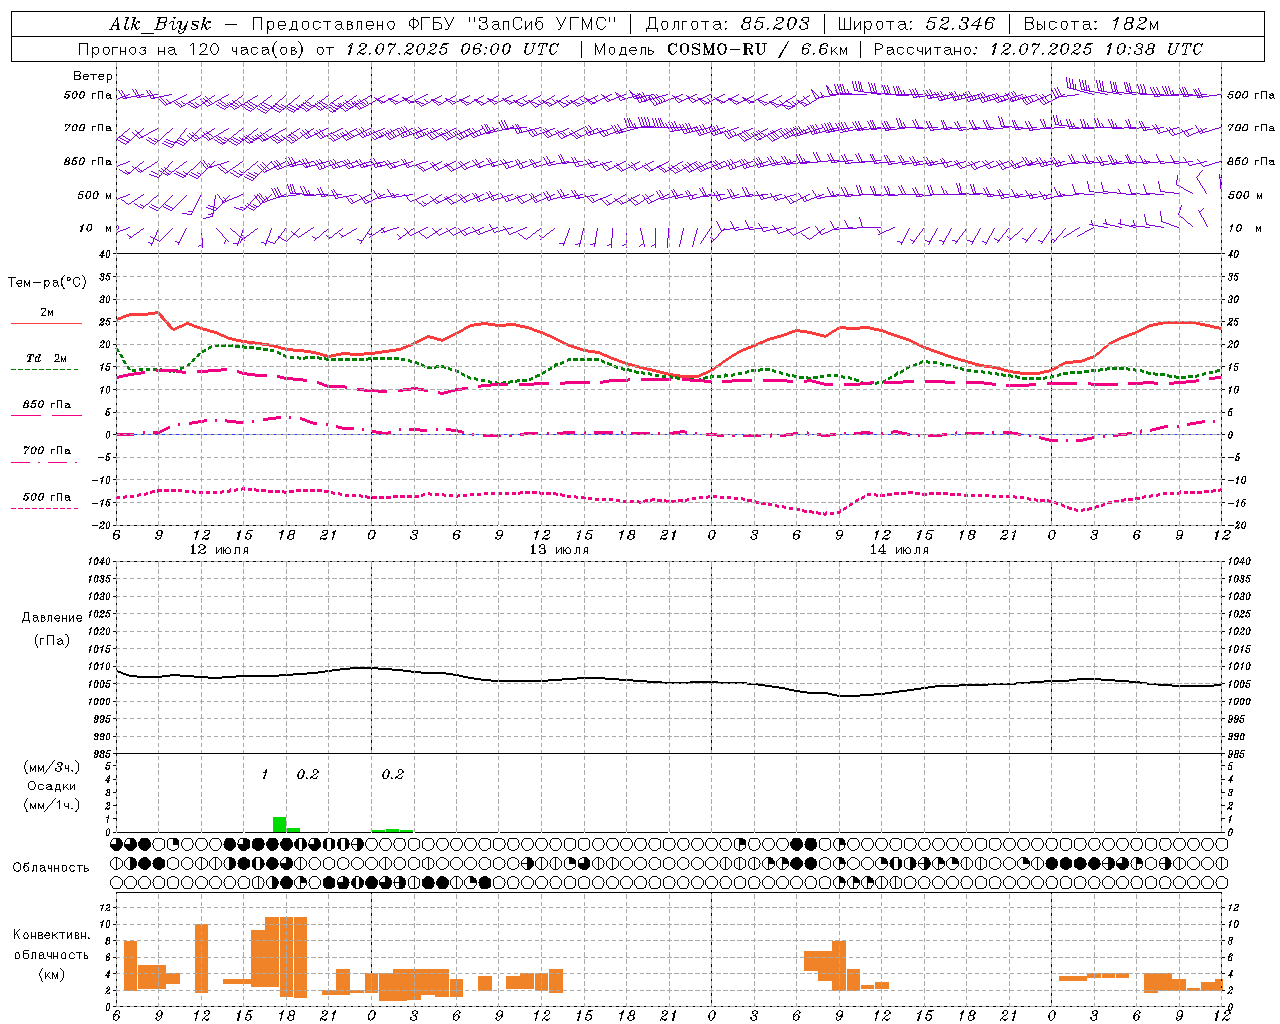Click the forecast start '12.07.2025 06:00 UTC'
The width and height of the screenshot is (1280, 1024).
tap(452, 49)
